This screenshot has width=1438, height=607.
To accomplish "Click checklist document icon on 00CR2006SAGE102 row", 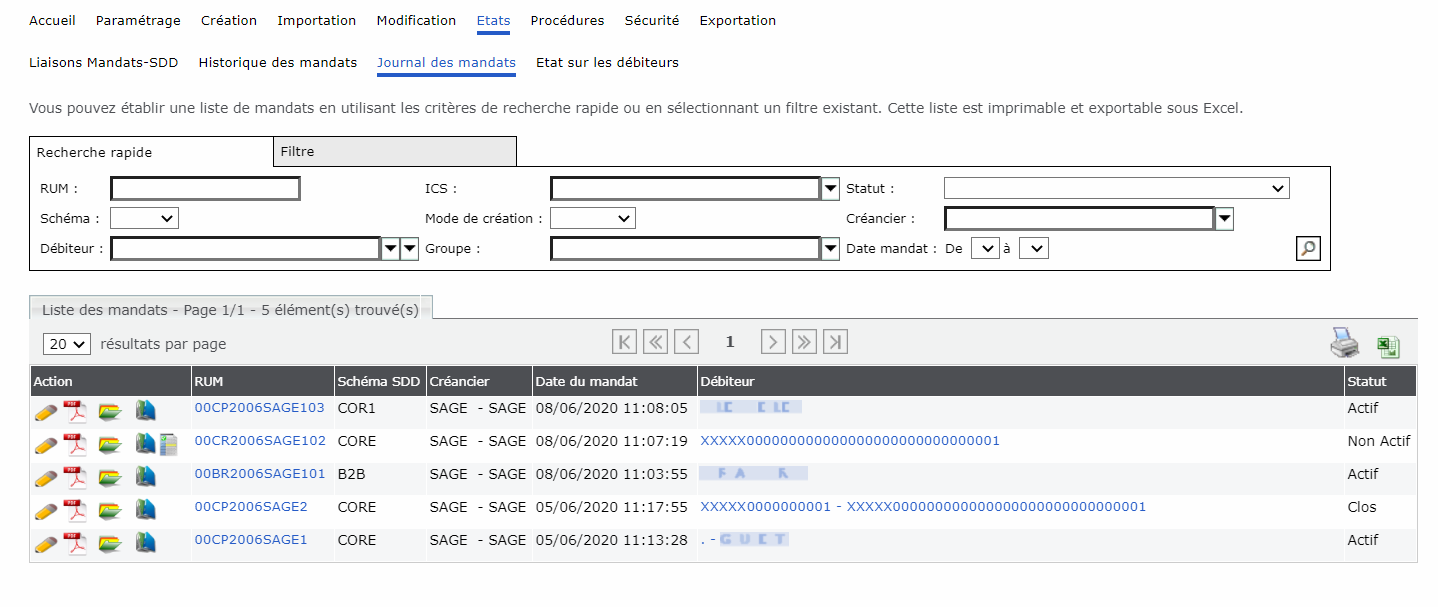I will tap(168, 443).
